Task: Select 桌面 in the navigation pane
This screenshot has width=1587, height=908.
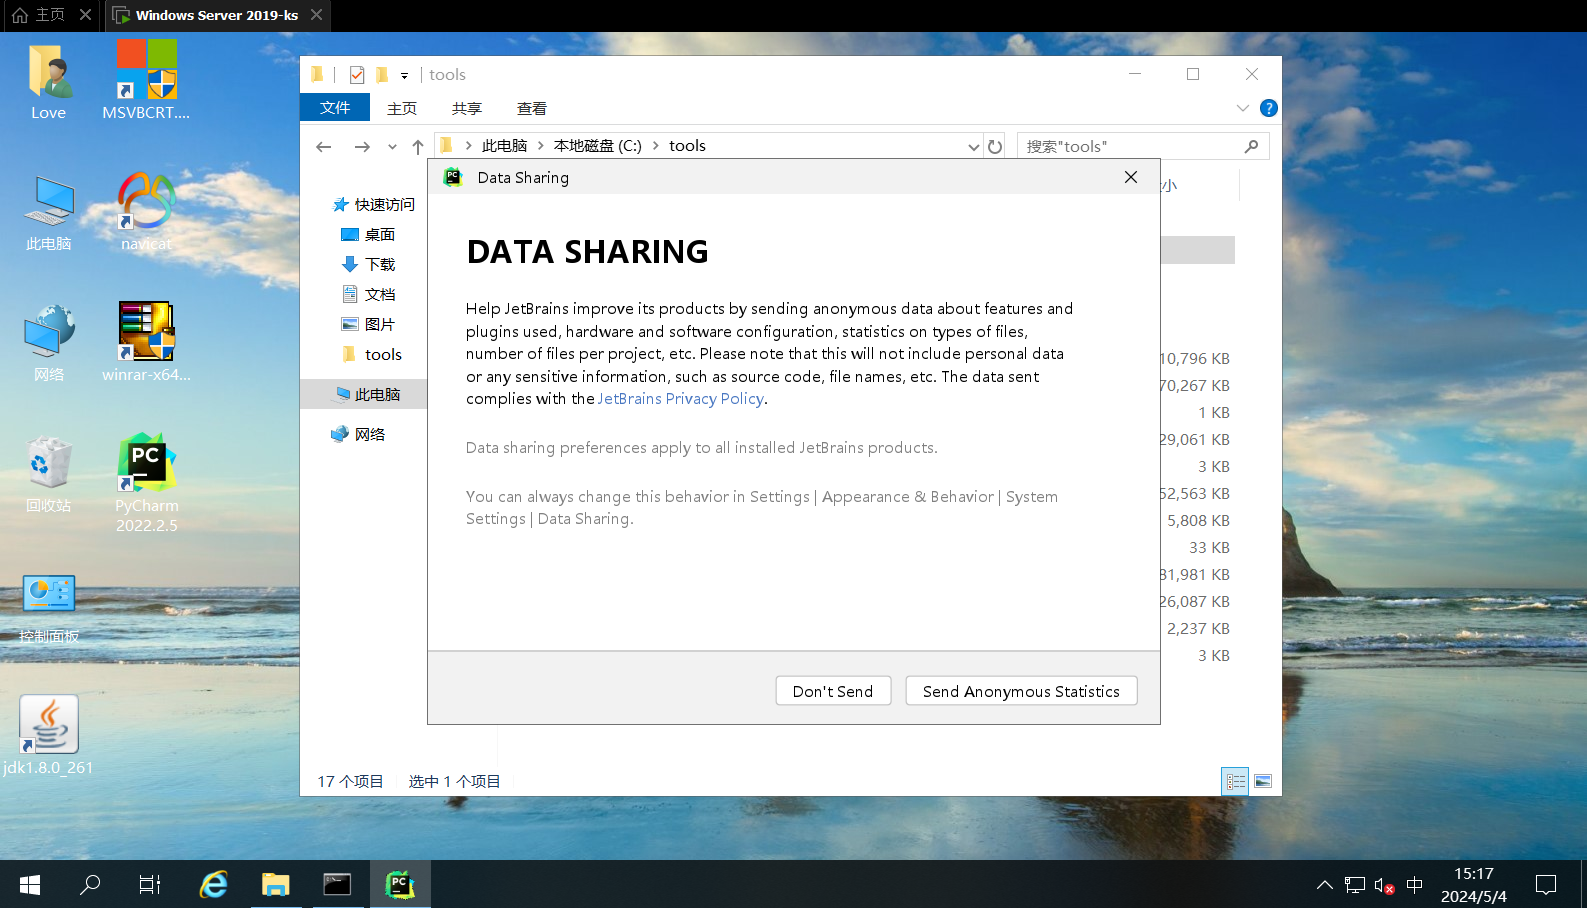Action: [x=368, y=234]
